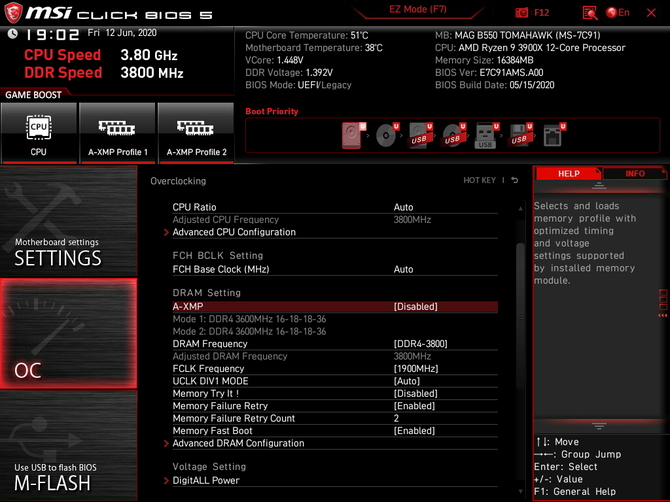Click the settings list scrollbar thumb
The image size is (670, 502).
(x=520, y=316)
